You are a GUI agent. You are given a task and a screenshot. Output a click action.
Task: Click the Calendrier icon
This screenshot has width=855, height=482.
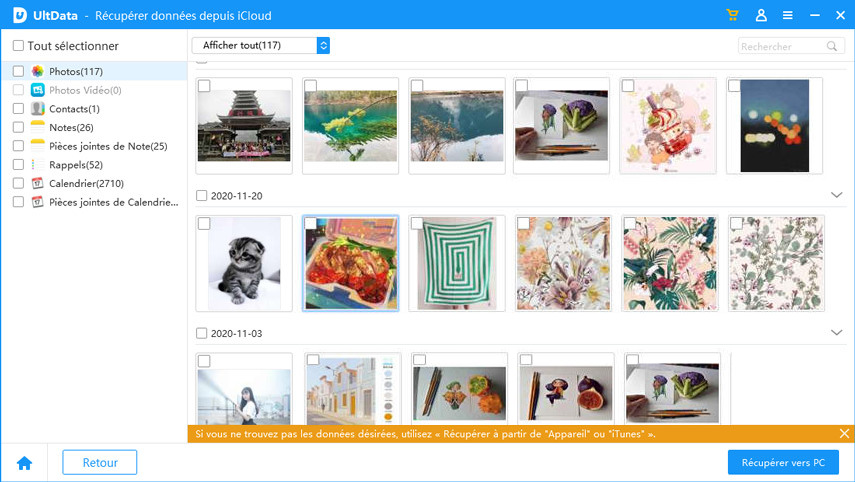click(38, 183)
